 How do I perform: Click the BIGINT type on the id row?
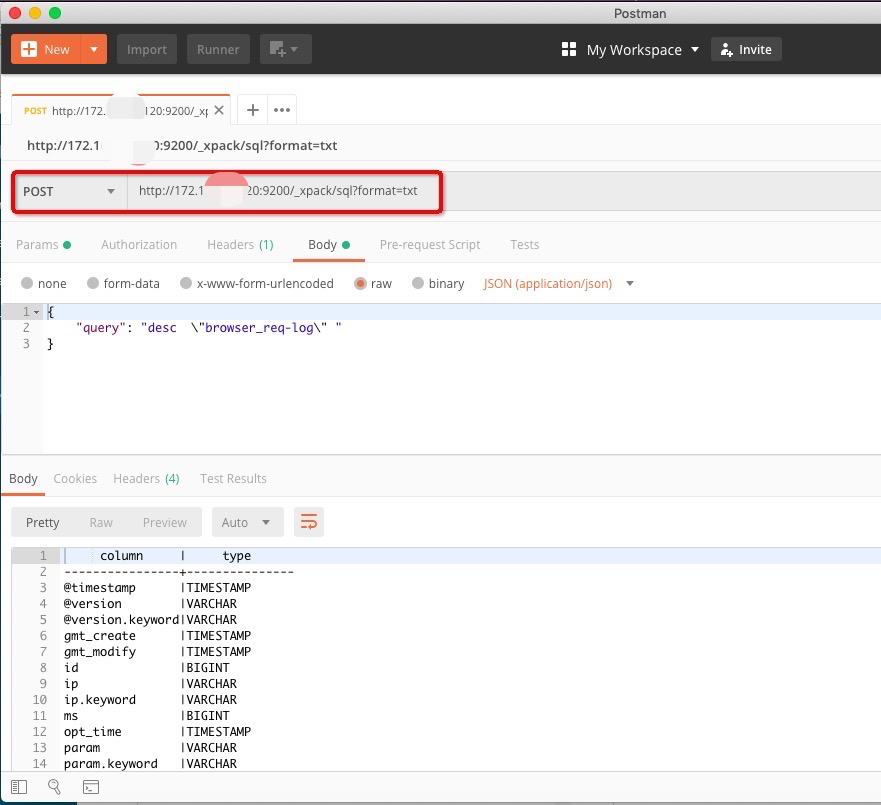pyautogui.click(x=208, y=668)
